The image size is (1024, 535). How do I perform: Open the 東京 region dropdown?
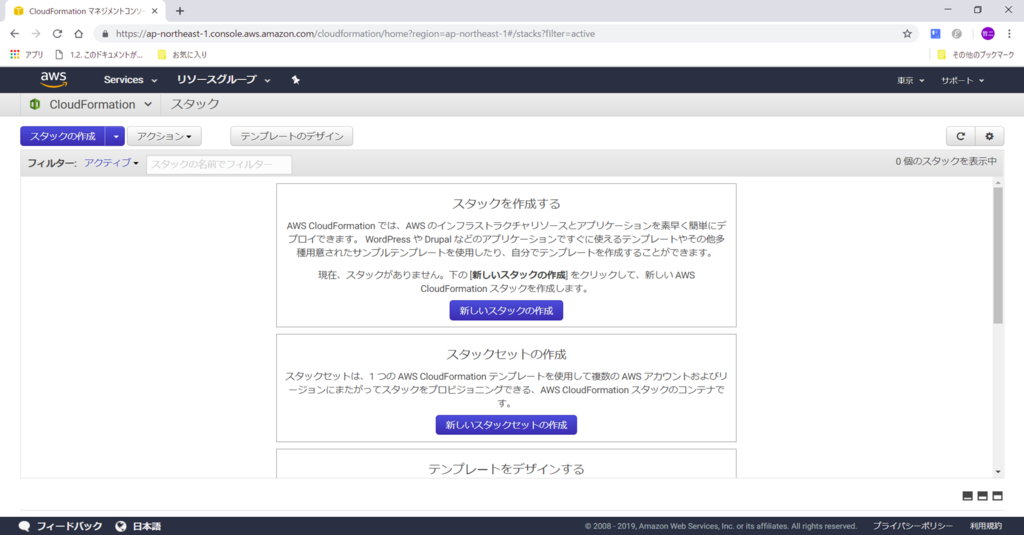[910, 80]
